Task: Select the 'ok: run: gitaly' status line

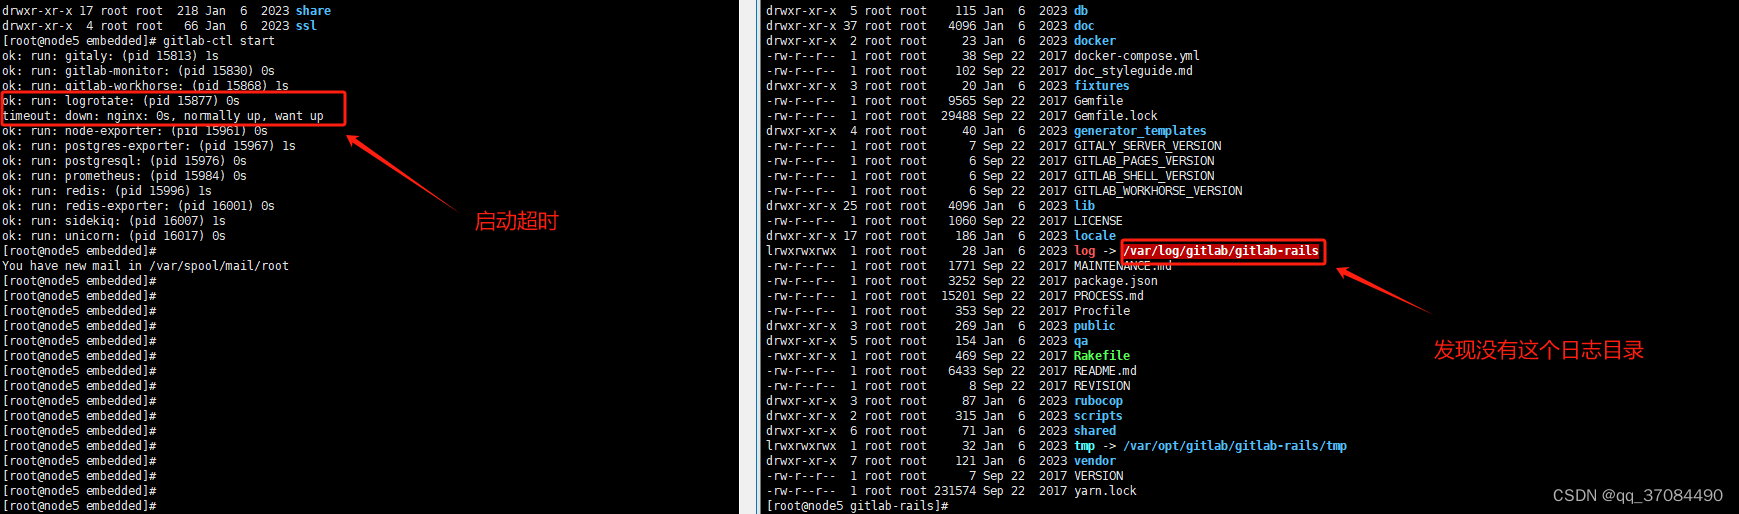Action: (x=110, y=56)
